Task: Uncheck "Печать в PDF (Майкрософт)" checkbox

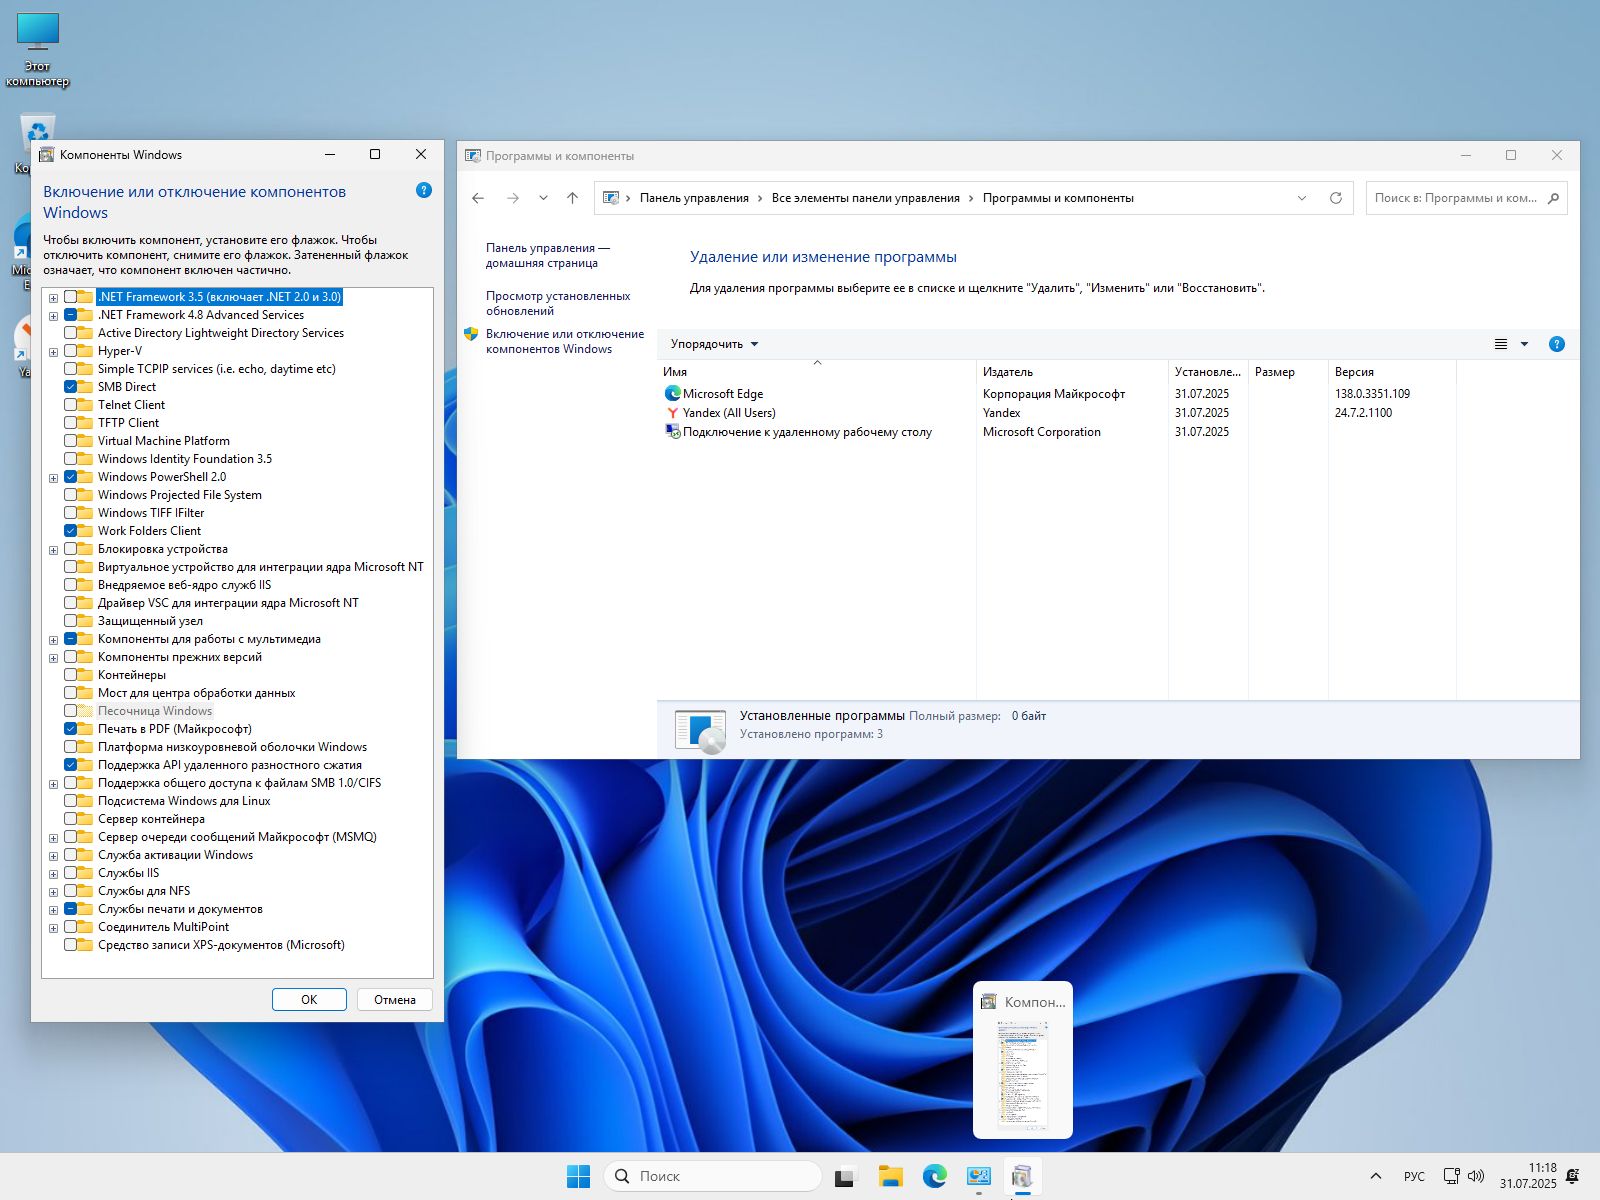Action: tap(70, 729)
